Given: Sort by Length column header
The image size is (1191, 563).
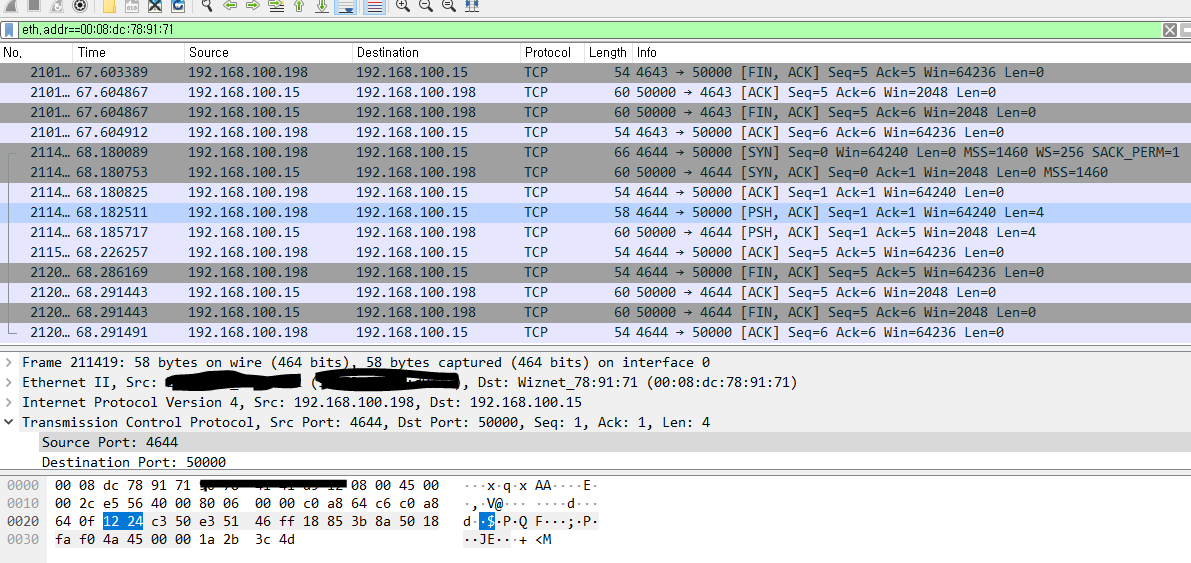Looking at the screenshot, I should [608, 52].
